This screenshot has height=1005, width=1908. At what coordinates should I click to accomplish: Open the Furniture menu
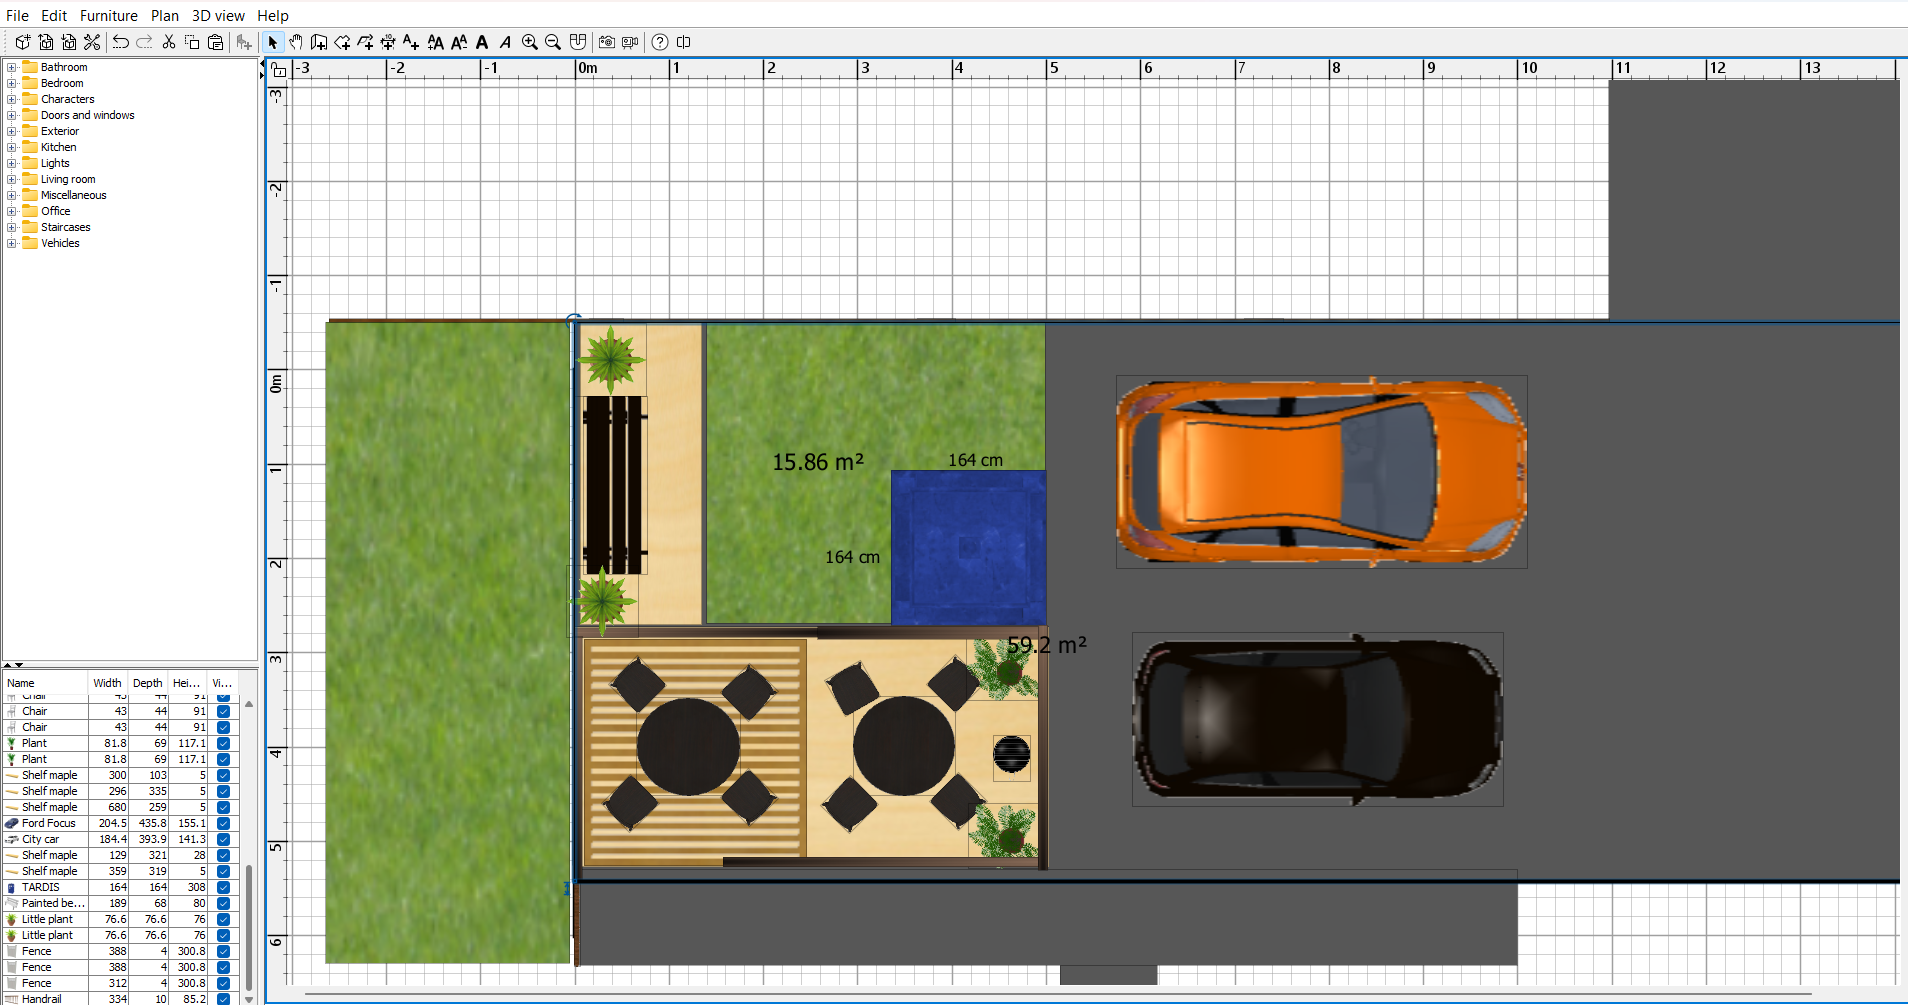pyautogui.click(x=109, y=15)
